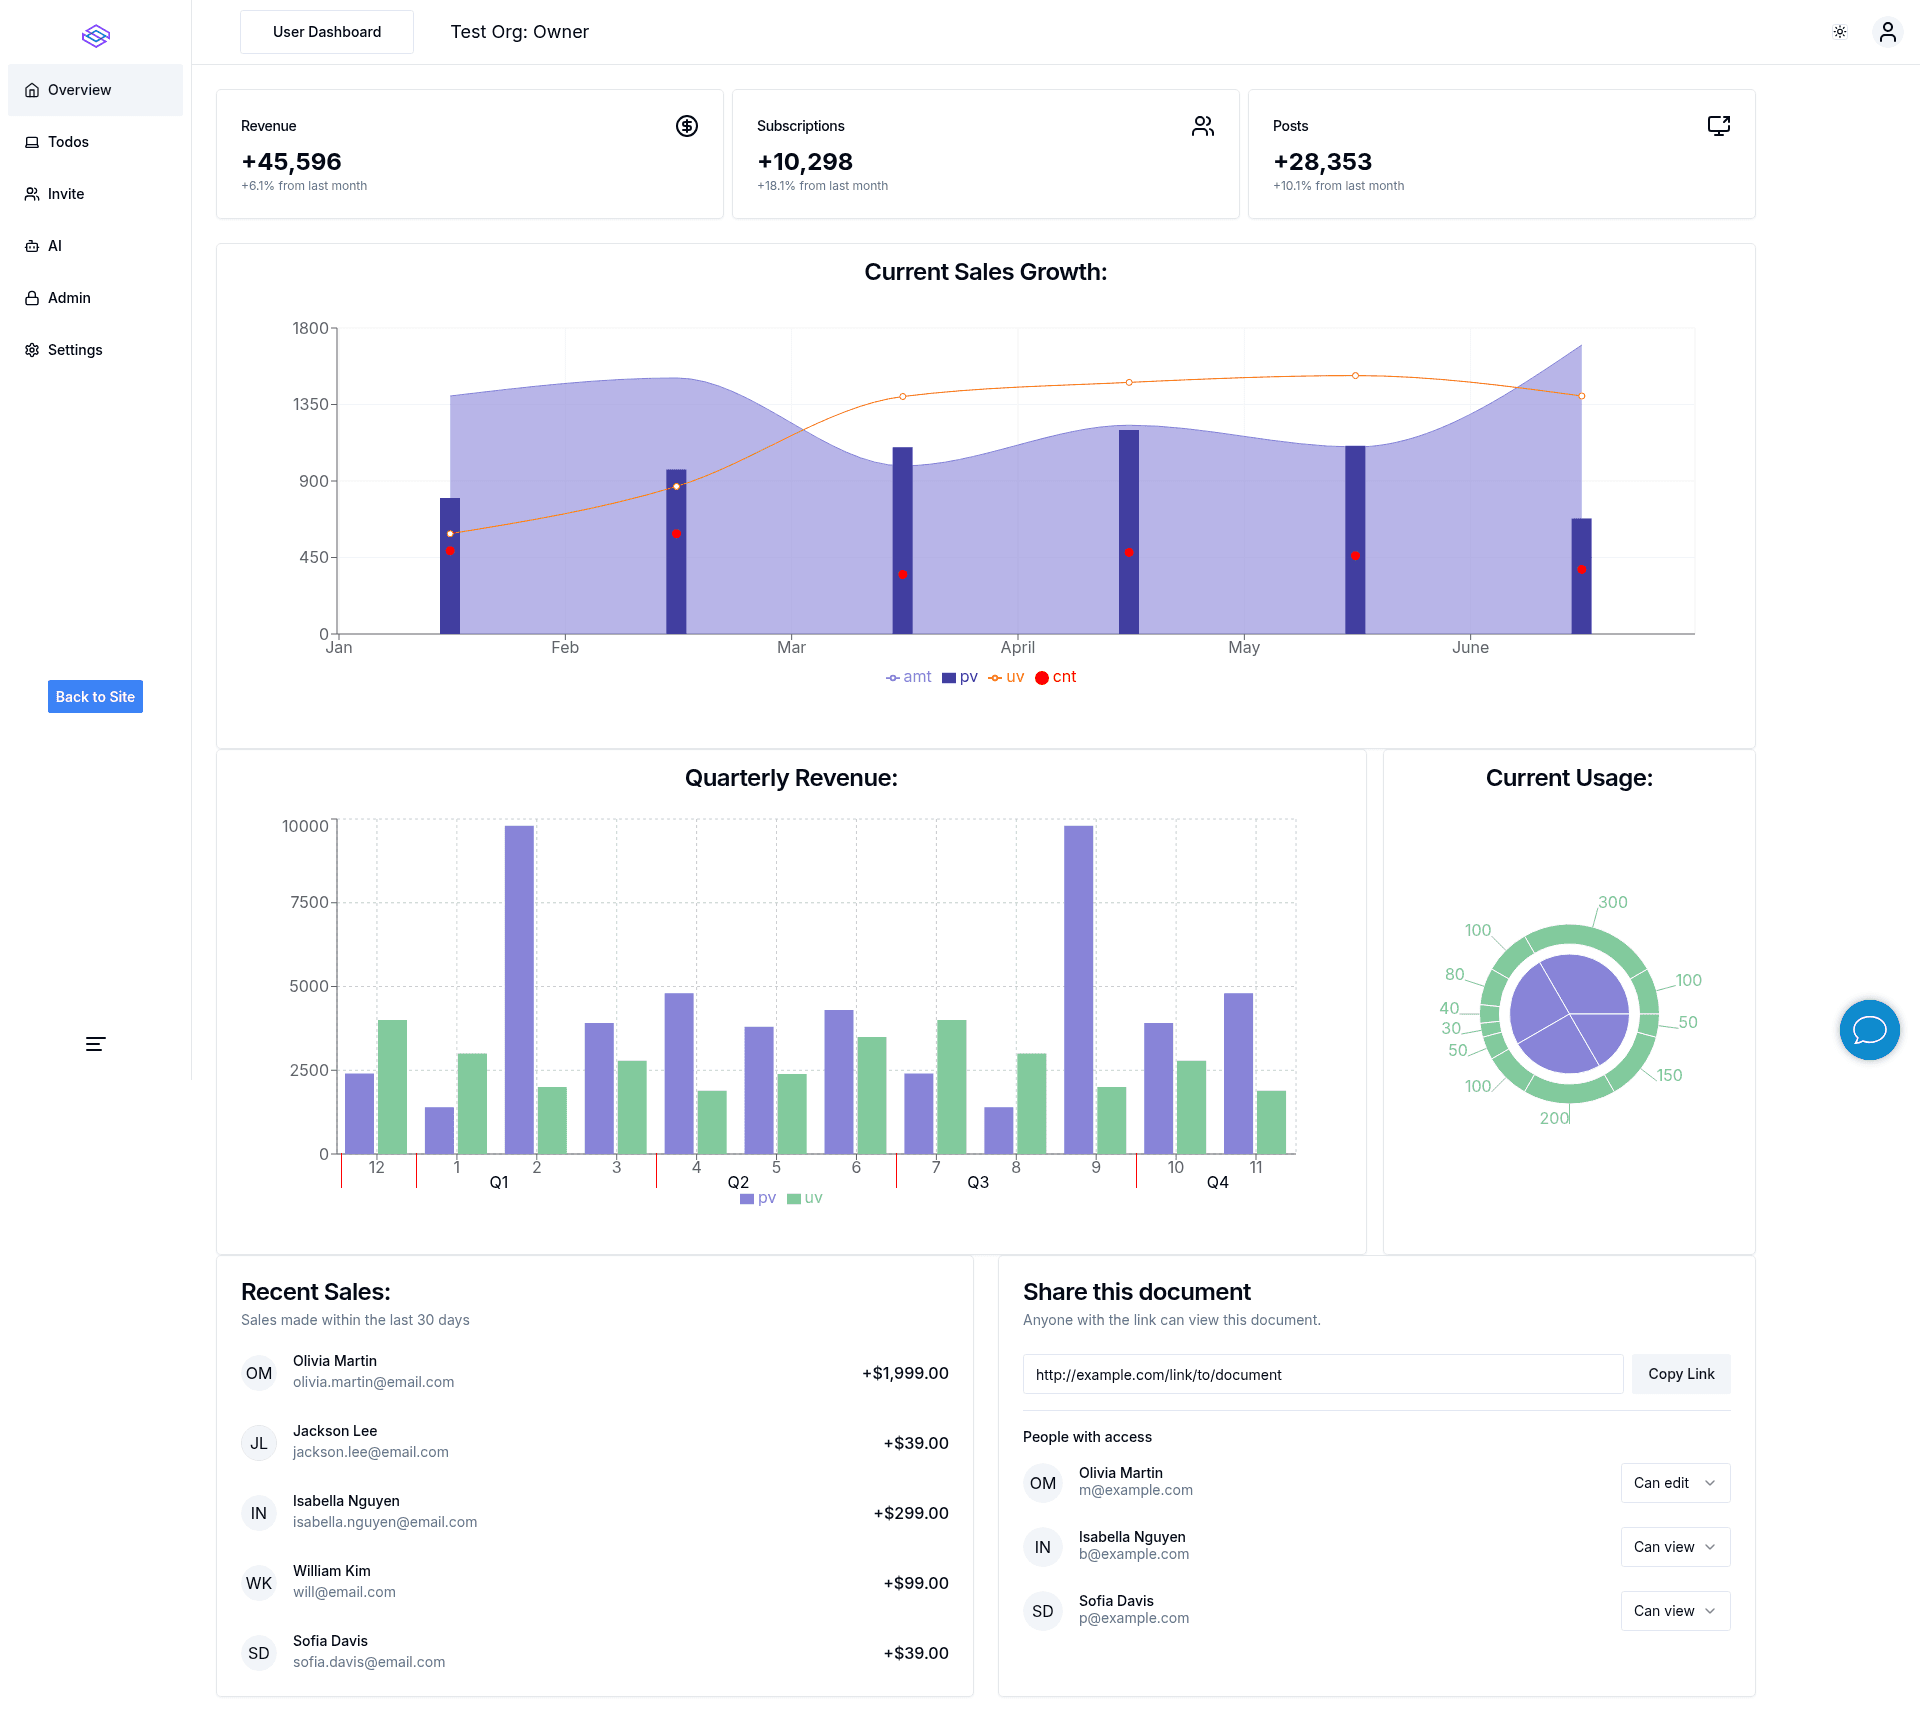The image size is (1920, 1721).
Task: Click the User Dashboard button
Action: click(327, 32)
